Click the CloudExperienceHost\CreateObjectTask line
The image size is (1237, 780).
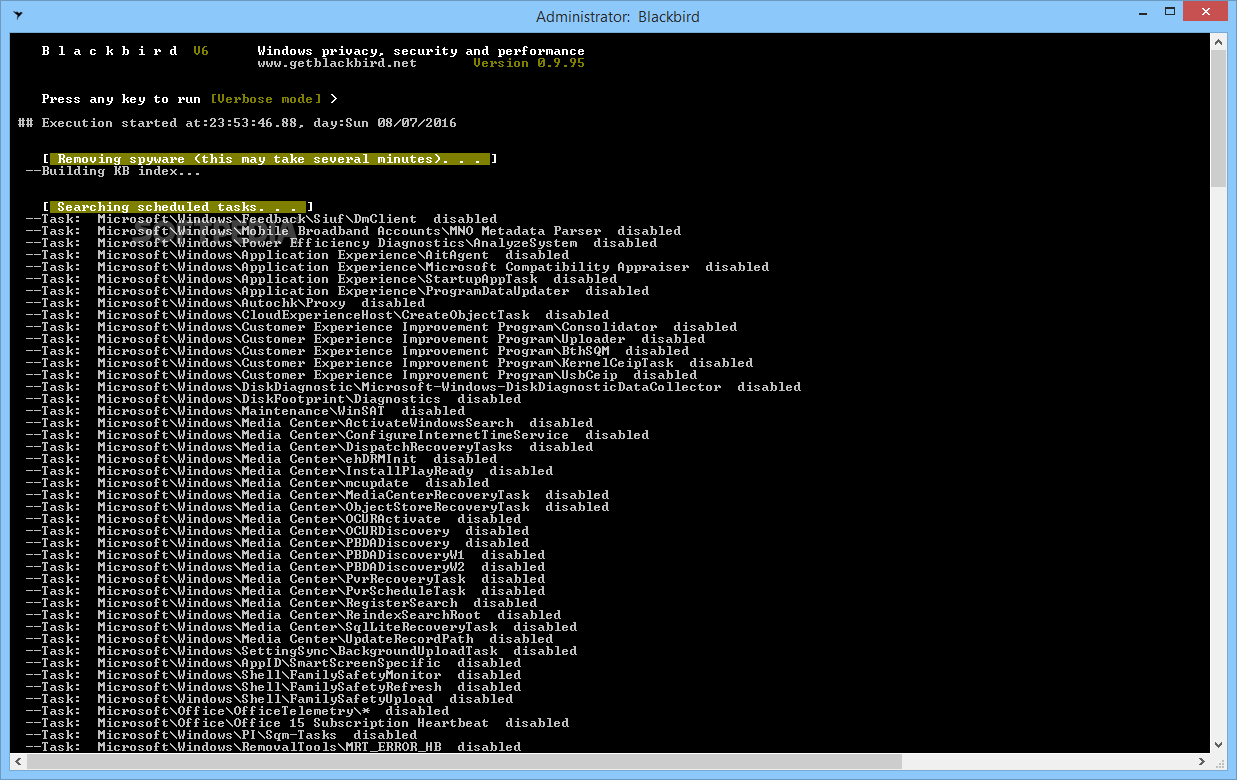tap(317, 315)
